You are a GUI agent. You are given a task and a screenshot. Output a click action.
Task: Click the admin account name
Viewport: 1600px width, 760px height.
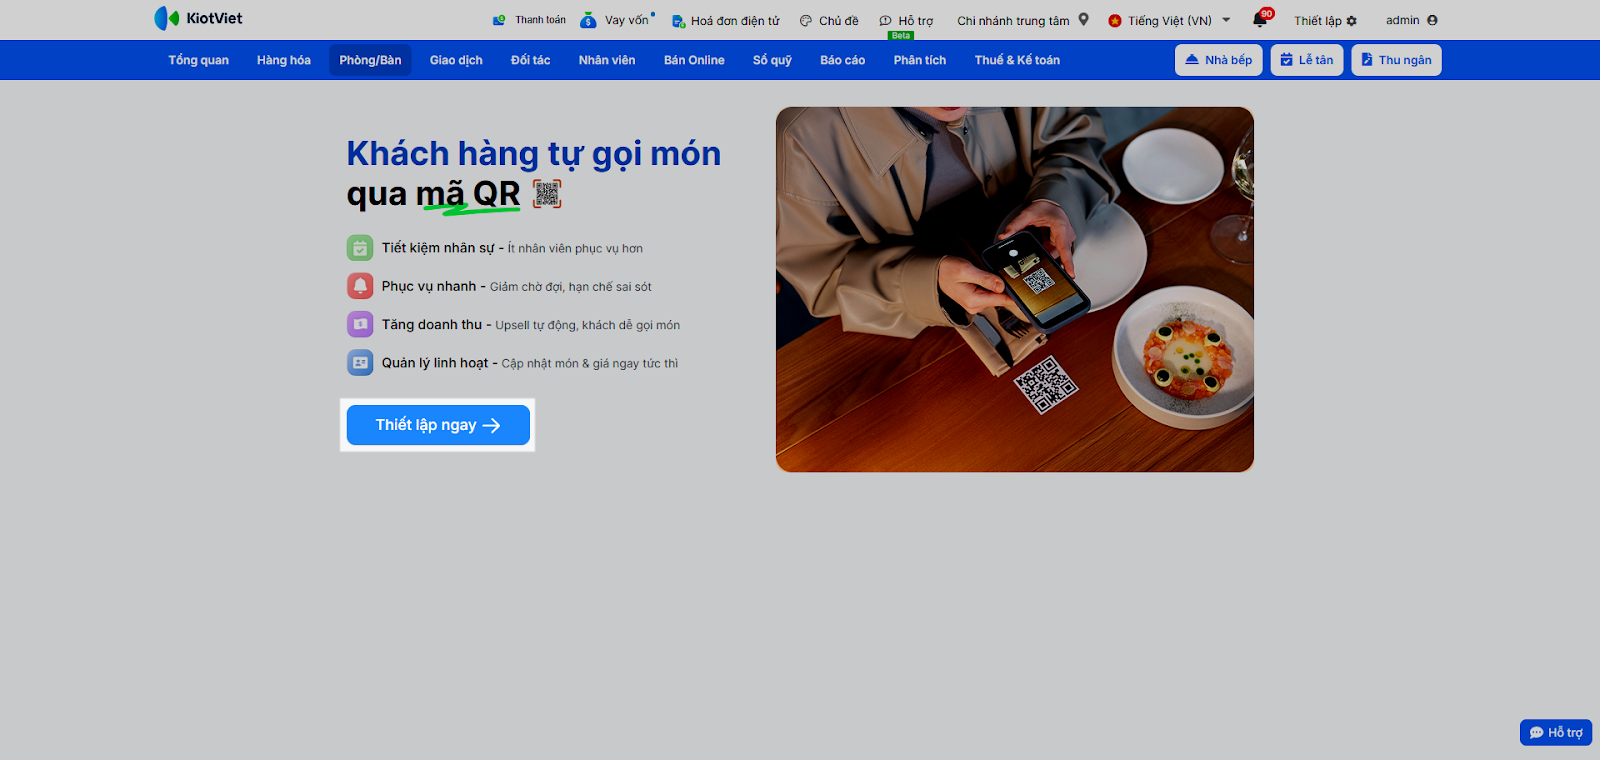1402,20
